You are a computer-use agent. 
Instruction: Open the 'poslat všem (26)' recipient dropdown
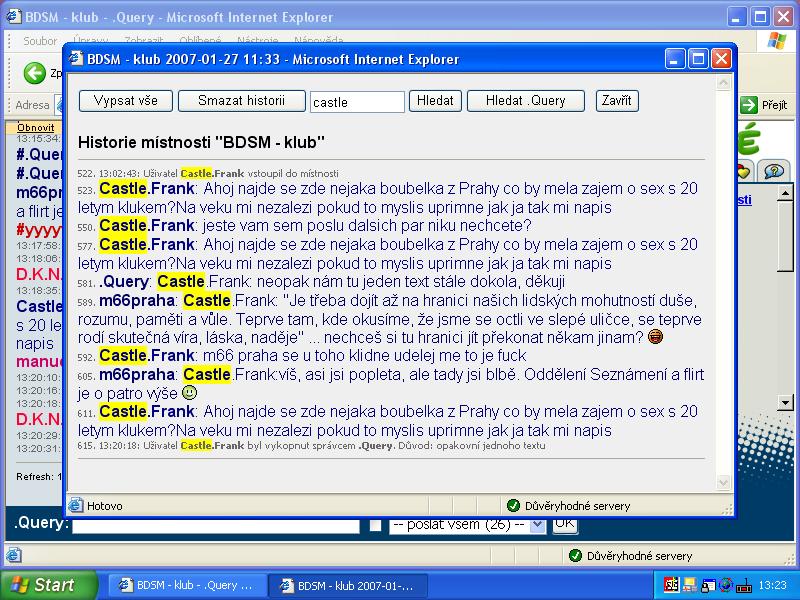[467, 525]
